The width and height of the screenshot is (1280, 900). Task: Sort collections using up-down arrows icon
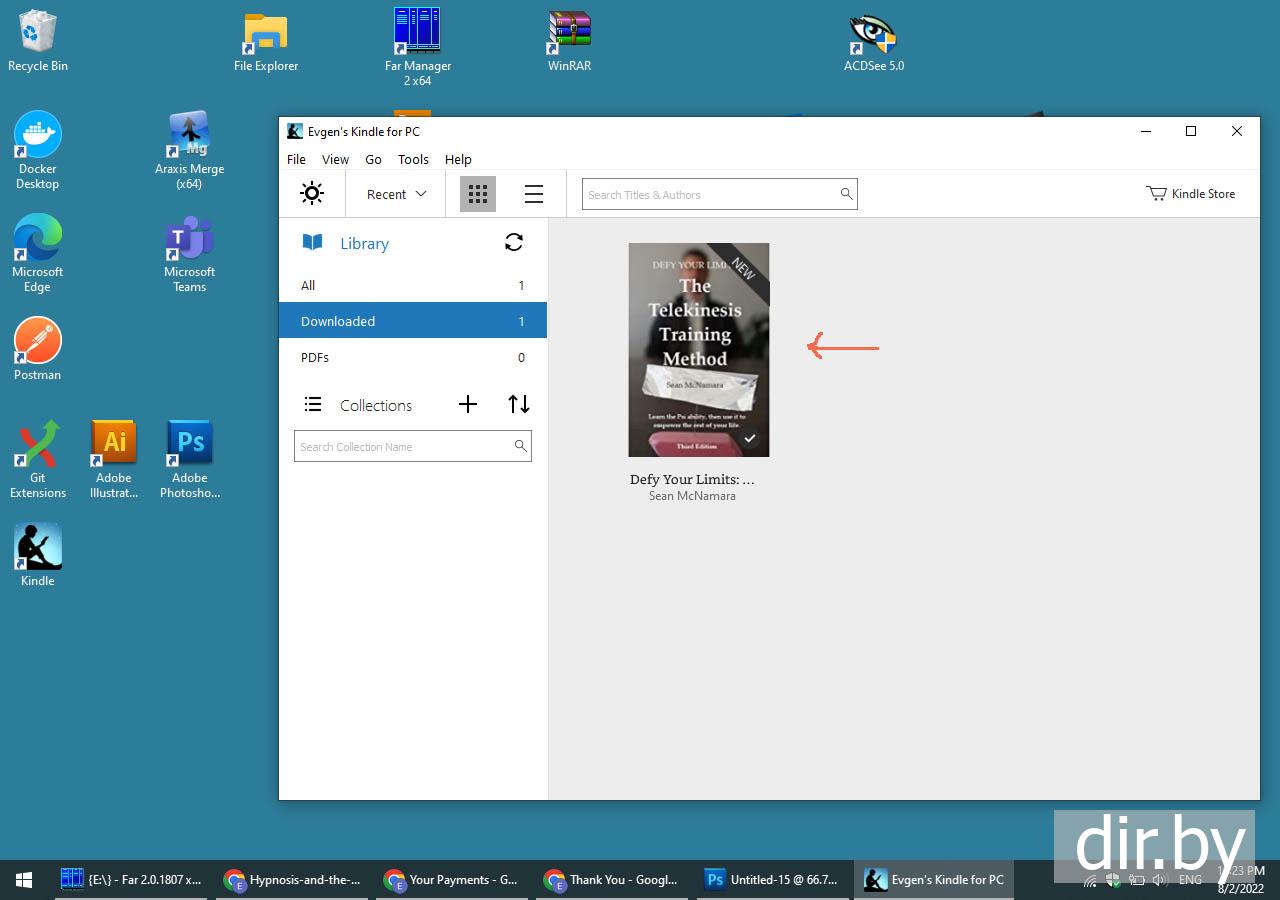(518, 404)
